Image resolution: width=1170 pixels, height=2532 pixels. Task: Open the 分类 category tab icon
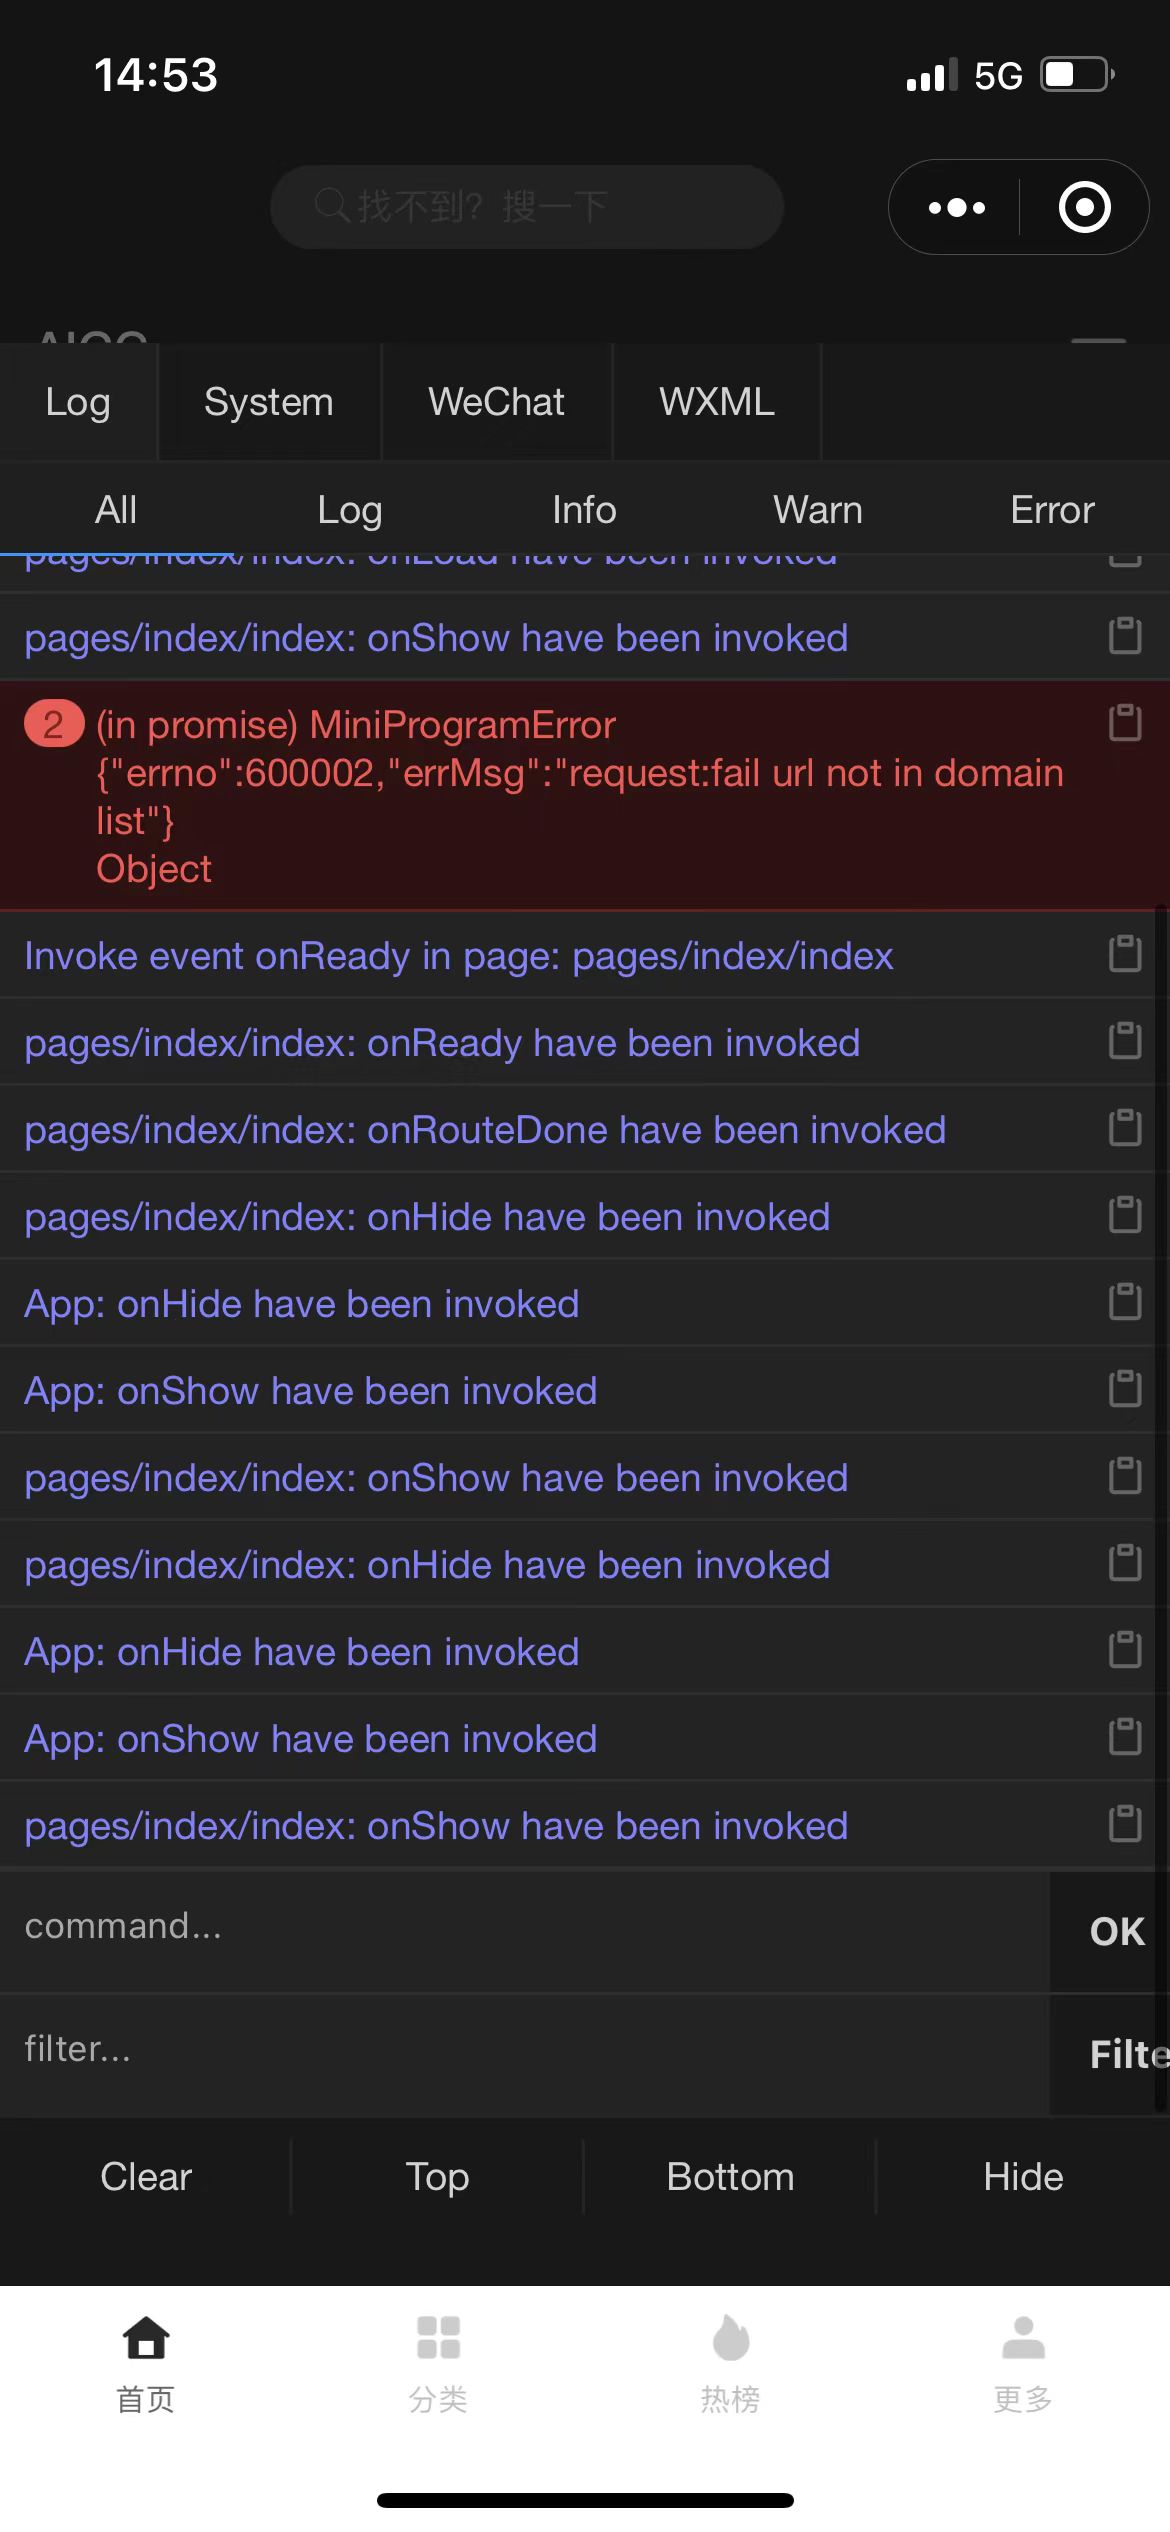click(438, 2338)
